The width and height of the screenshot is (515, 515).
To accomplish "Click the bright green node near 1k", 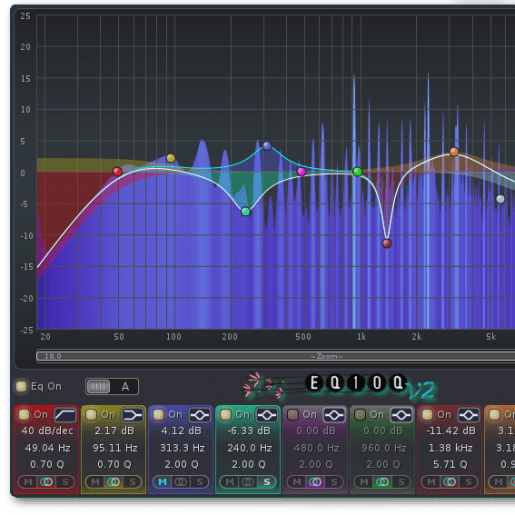I will pos(357,172).
